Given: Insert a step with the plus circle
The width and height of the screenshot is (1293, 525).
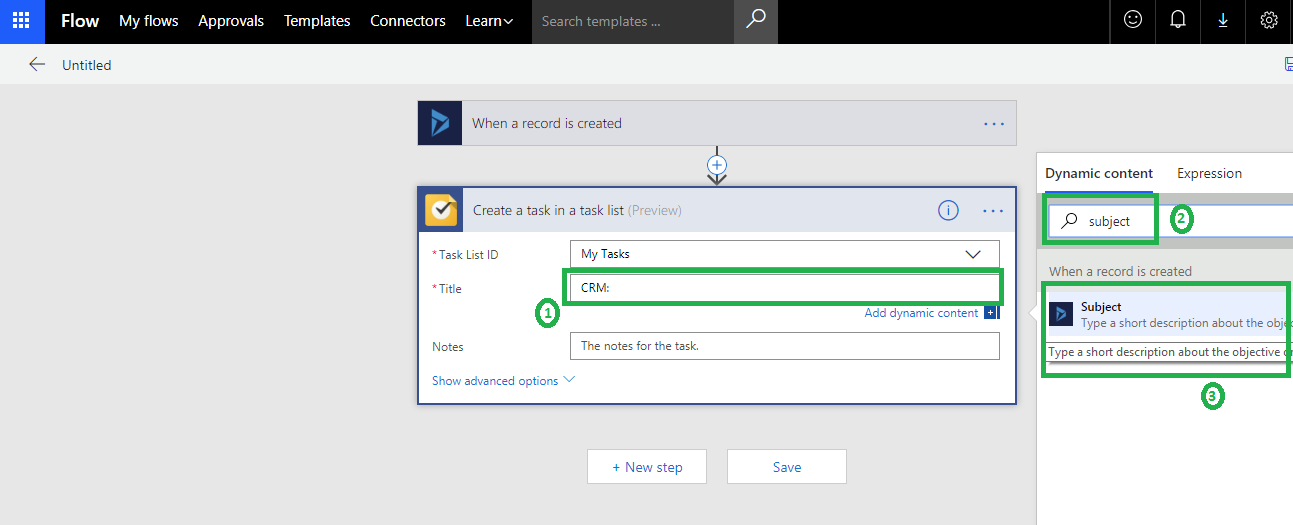Looking at the screenshot, I should (x=717, y=164).
